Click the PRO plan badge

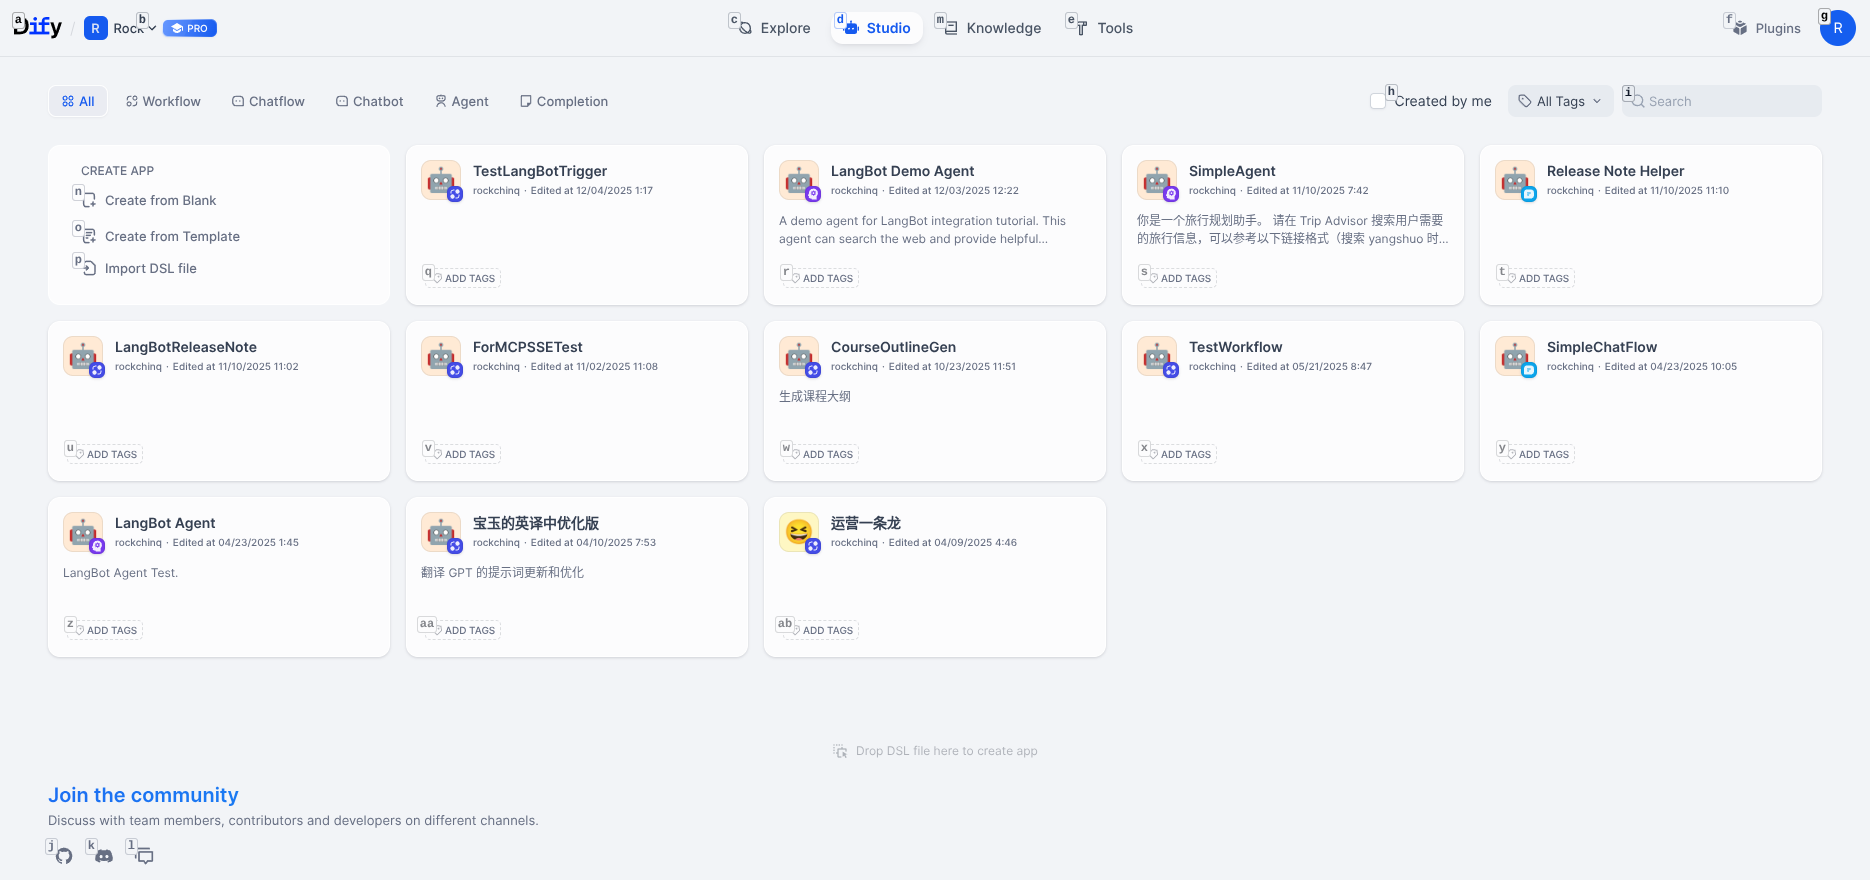tap(190, 28)
